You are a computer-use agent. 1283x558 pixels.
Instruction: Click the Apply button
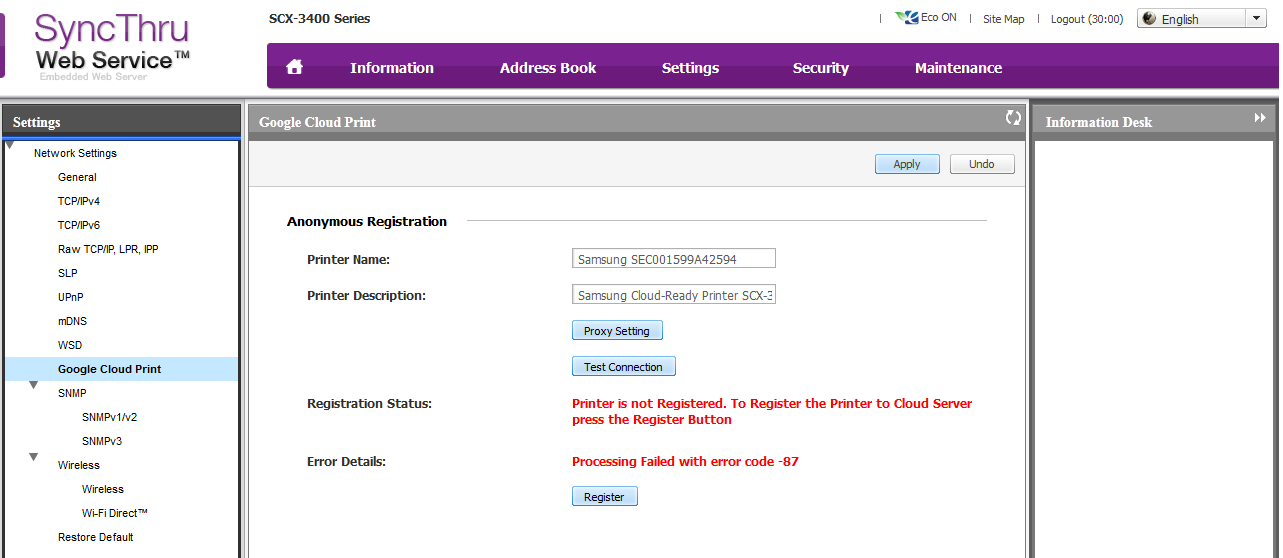point(907,164)
